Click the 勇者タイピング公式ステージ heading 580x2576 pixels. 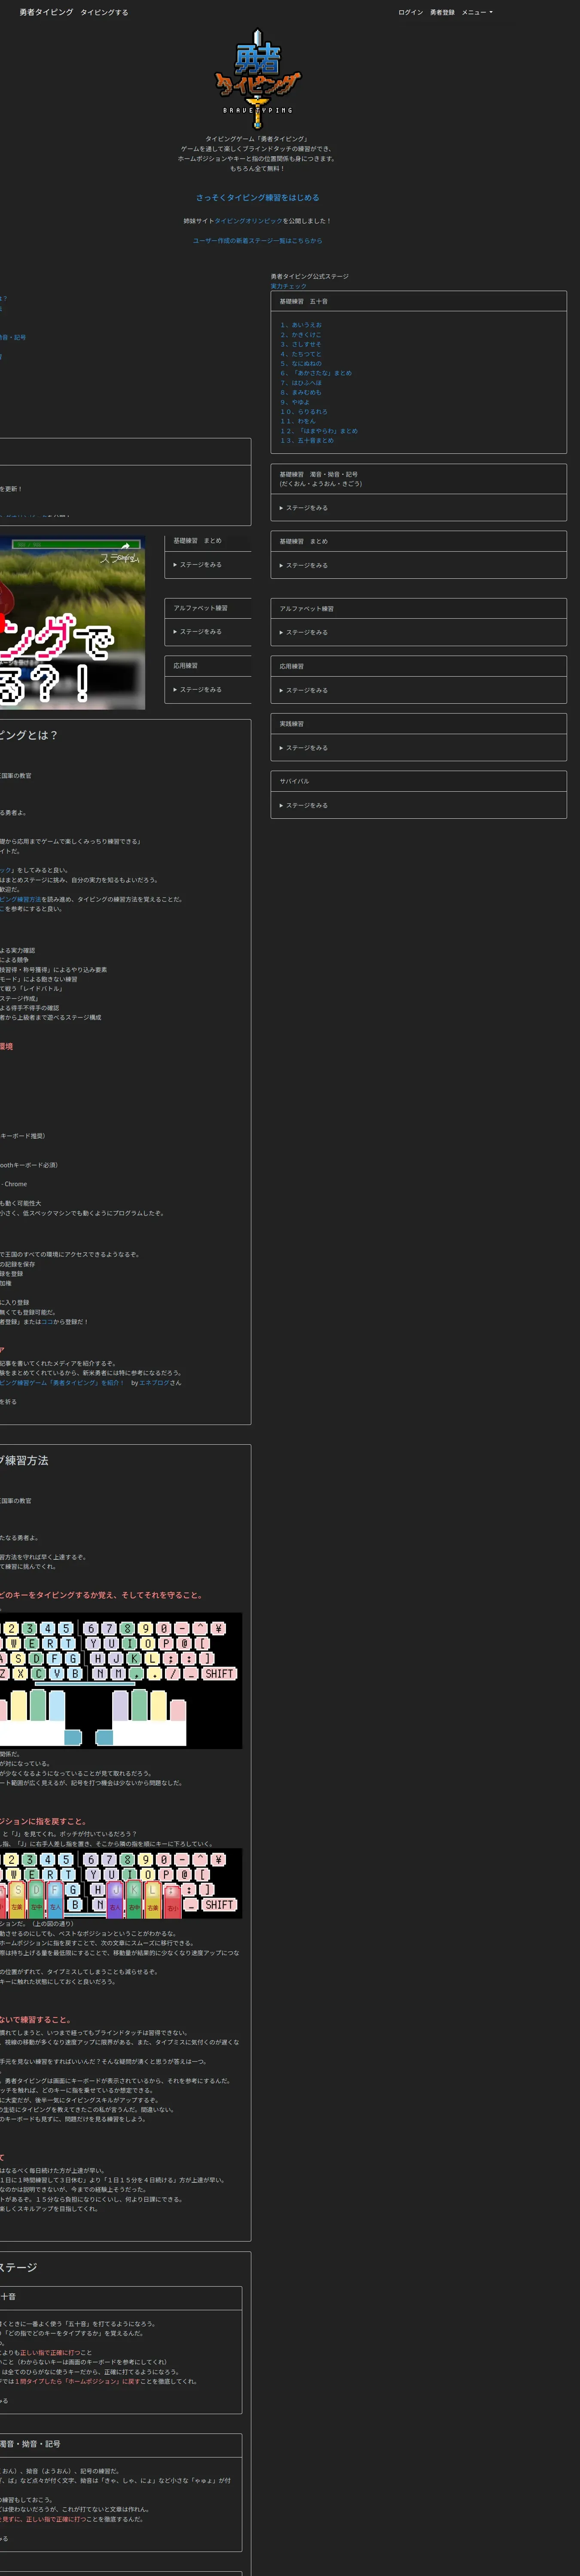click(310, 276)
